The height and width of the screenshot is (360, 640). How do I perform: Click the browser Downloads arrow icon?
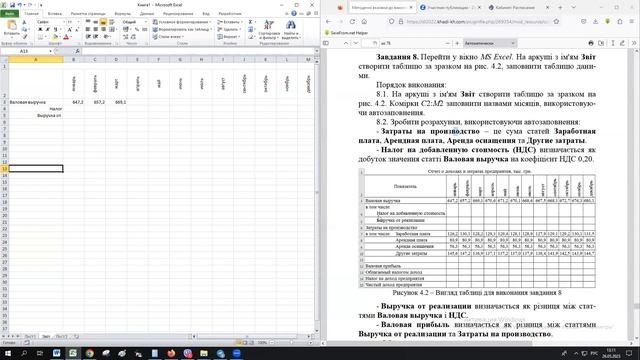click(x=595, y=22)
